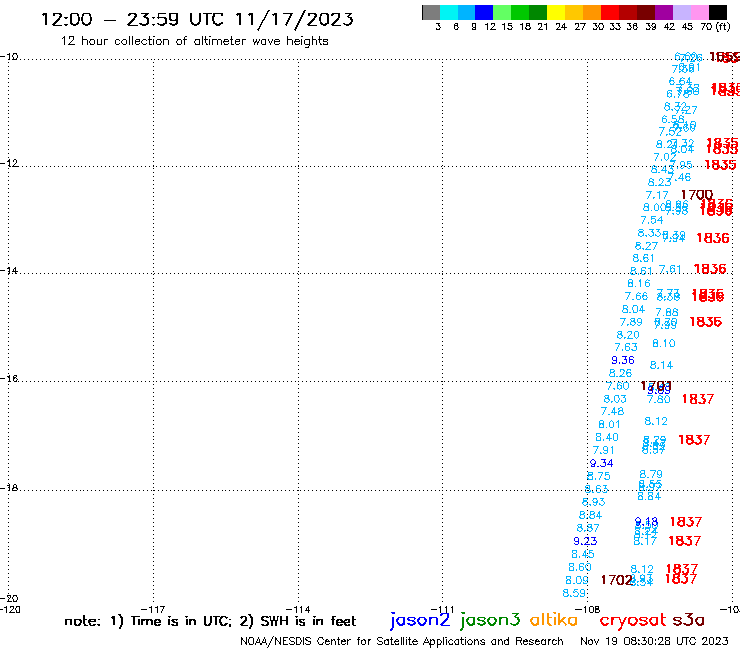This screenshot has width=740, height=650.
Task: Click the orange legend swatch left of red
Action: pyautogui.click(x=592, y=12)
